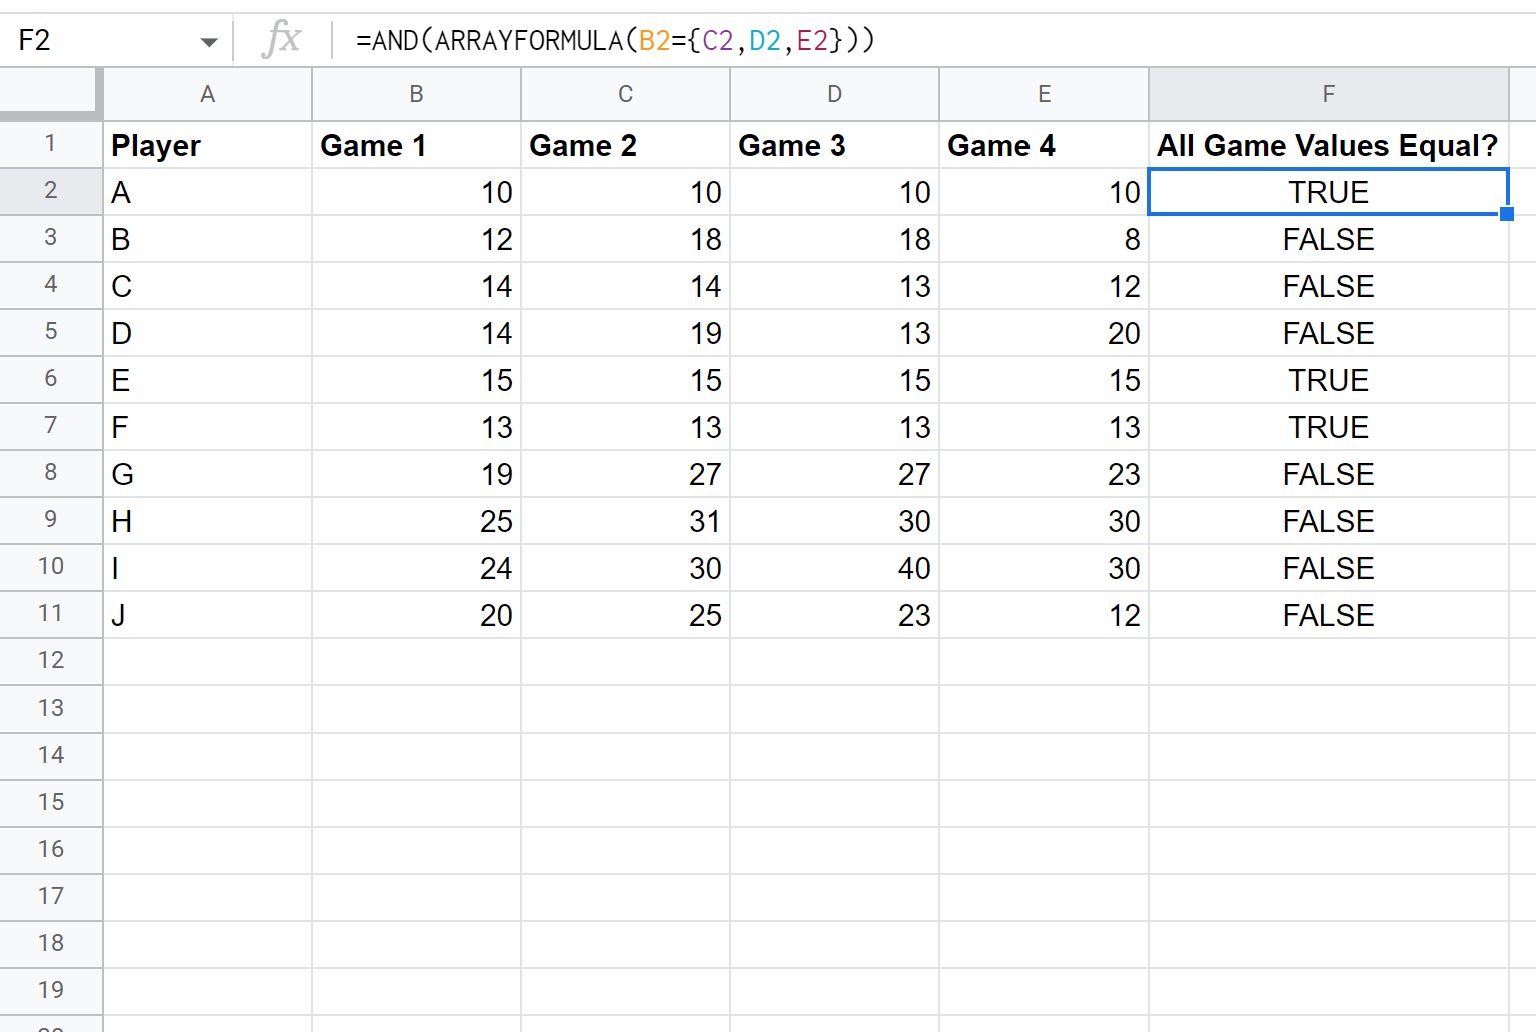Image resolution: width=1536 pixels, height=1032 pixels.
Task: Click Game 2 value 31 for player H
Action: [x=626, y=521]
